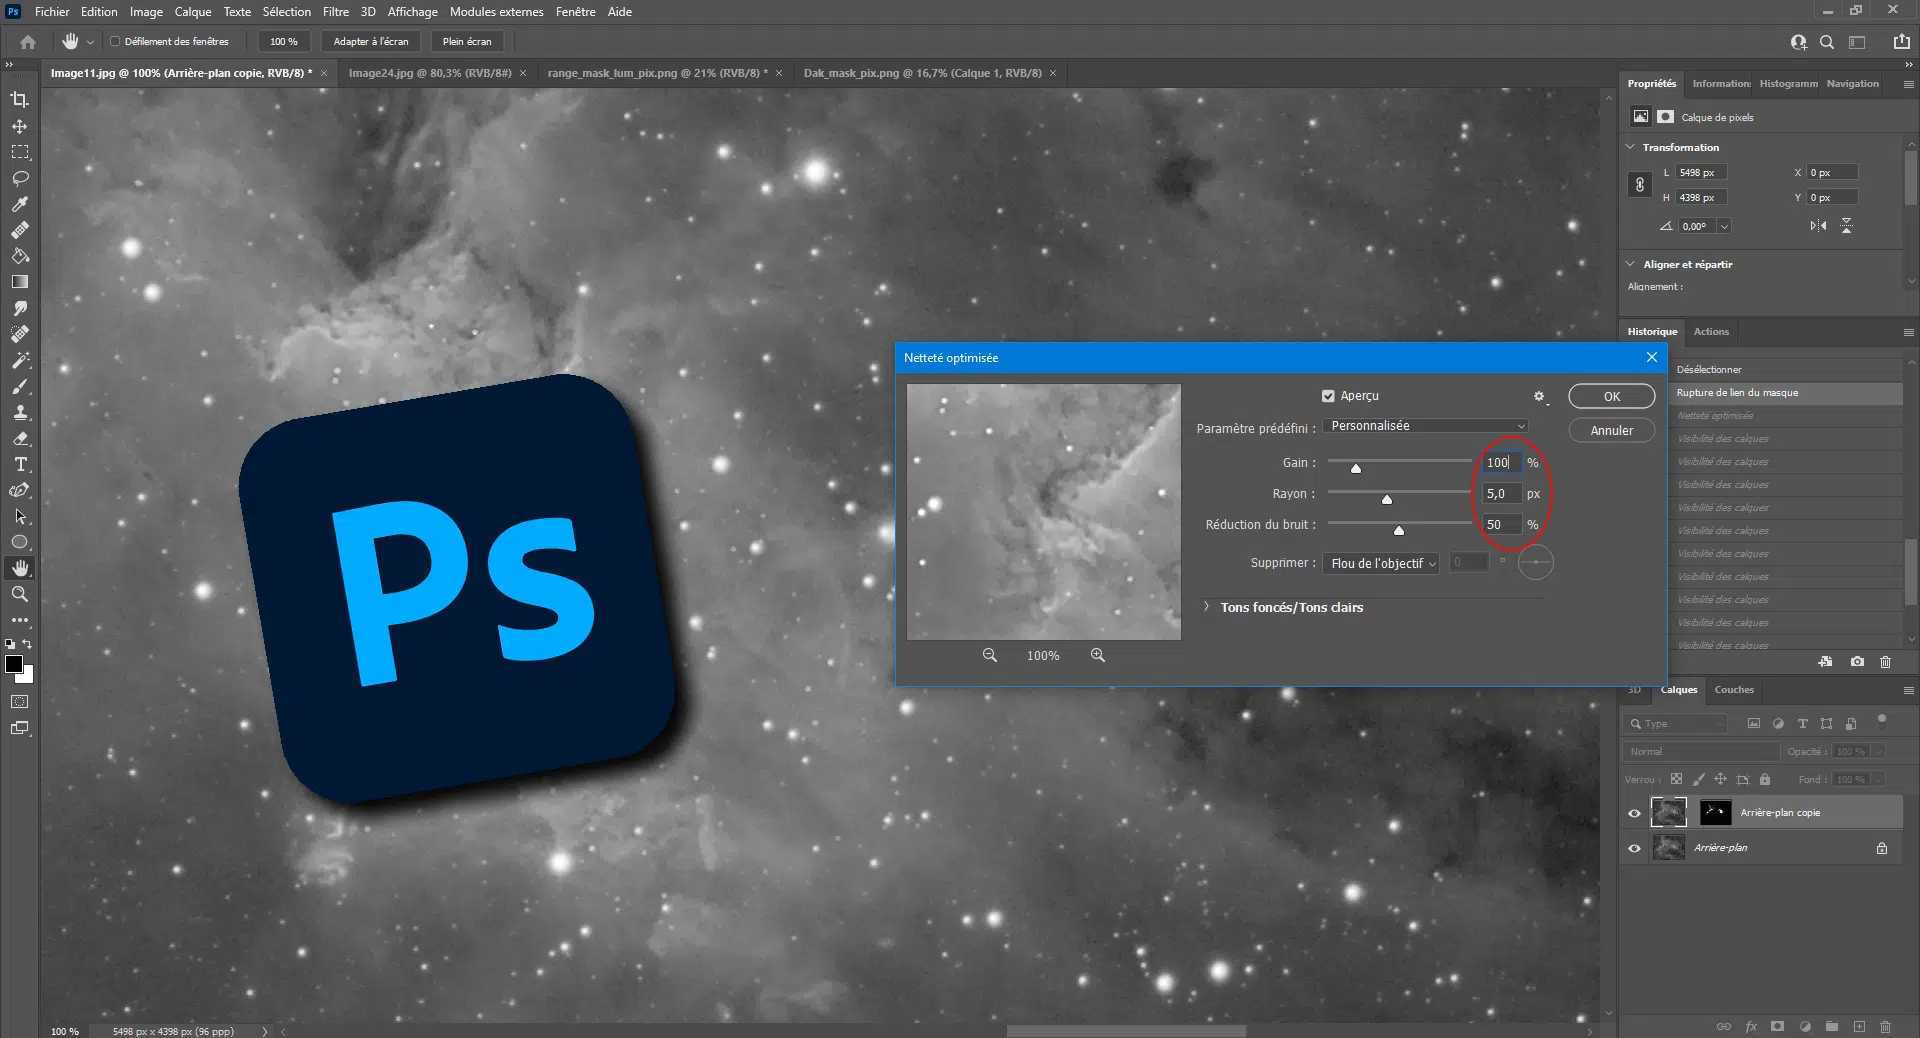Select the Lasso tool

[x=20, y=178]
